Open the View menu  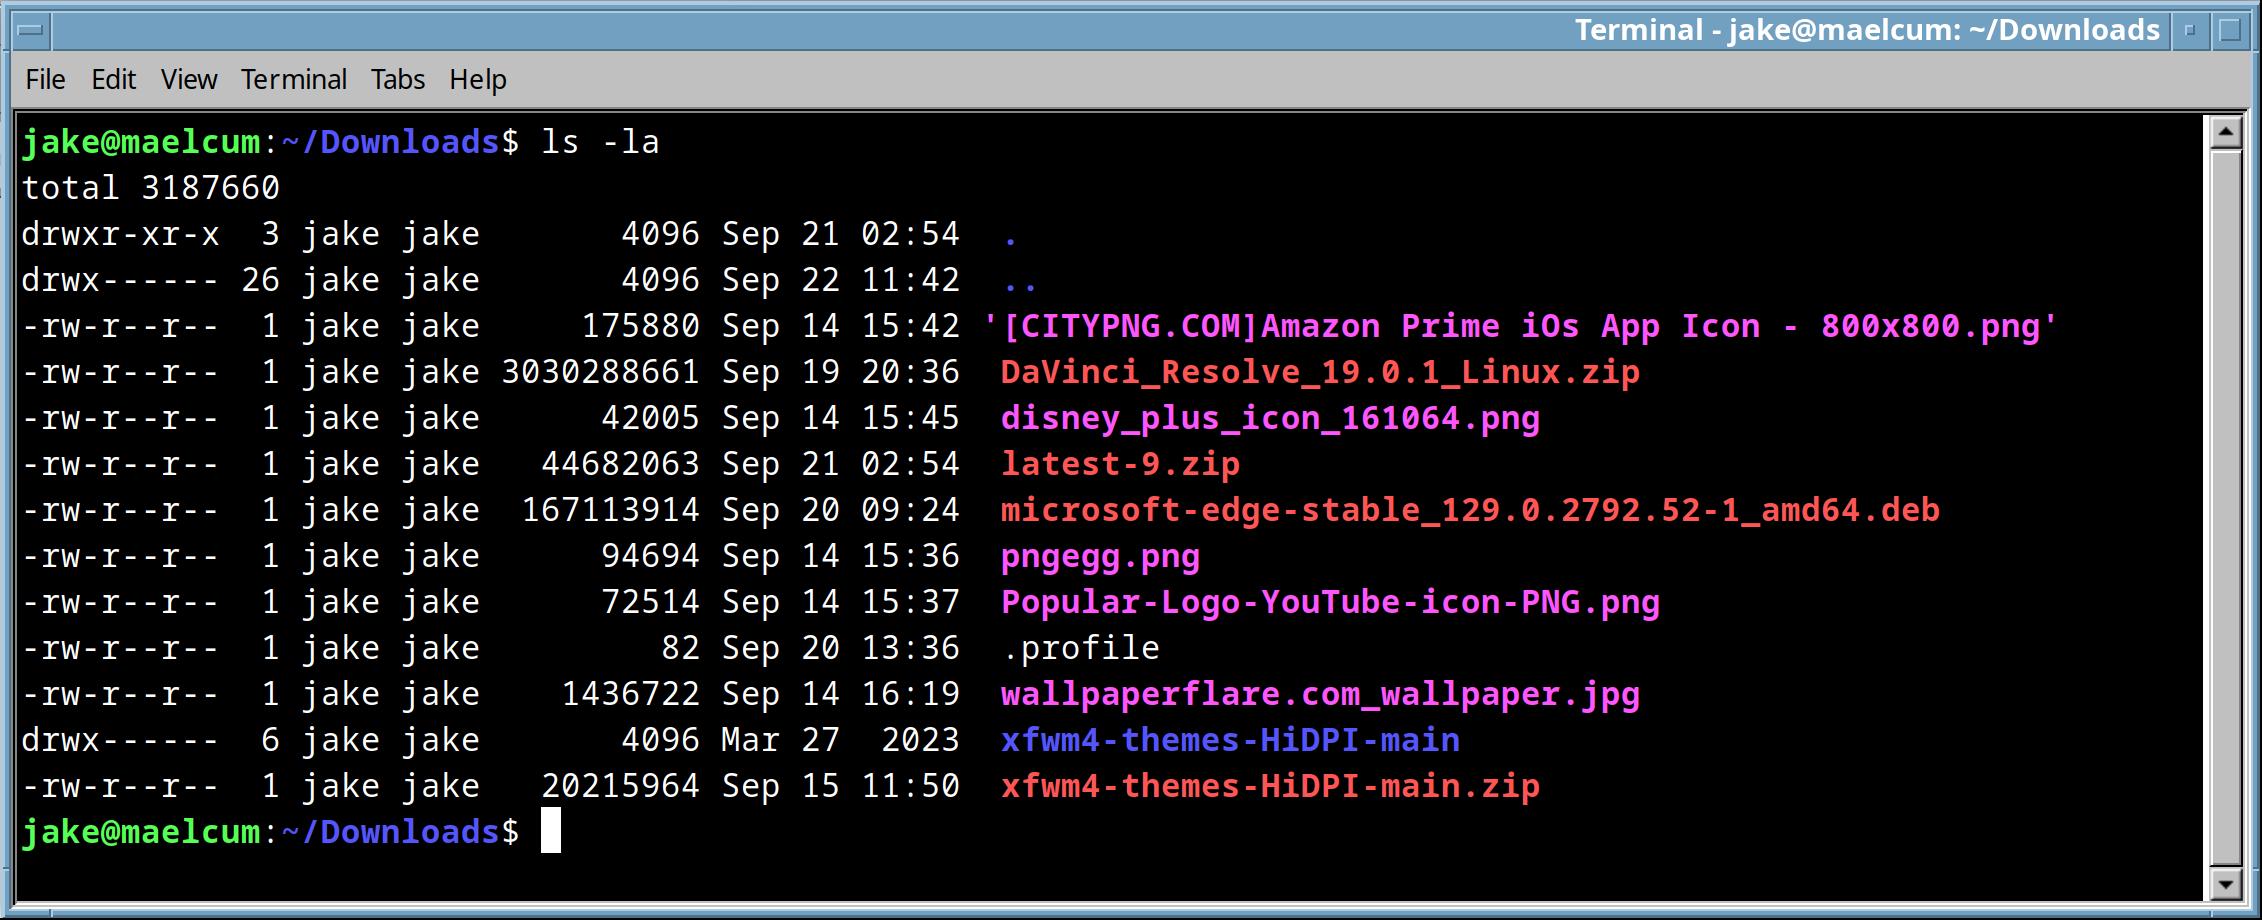coord(189,79)
